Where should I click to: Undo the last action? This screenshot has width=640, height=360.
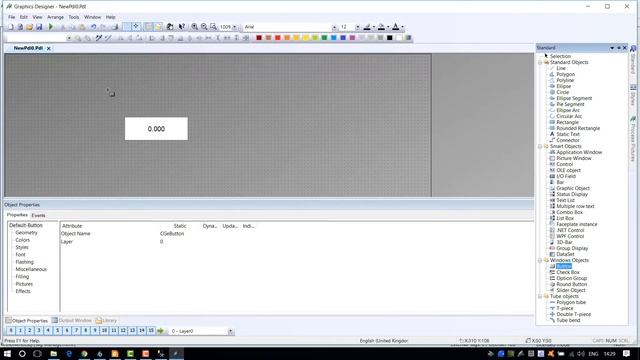[x=93, y=27]
